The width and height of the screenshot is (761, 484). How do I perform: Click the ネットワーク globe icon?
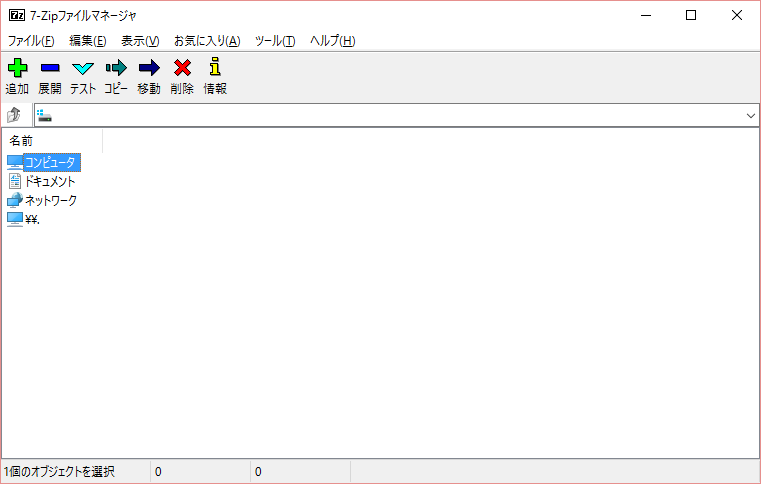[x=15, y=200]
